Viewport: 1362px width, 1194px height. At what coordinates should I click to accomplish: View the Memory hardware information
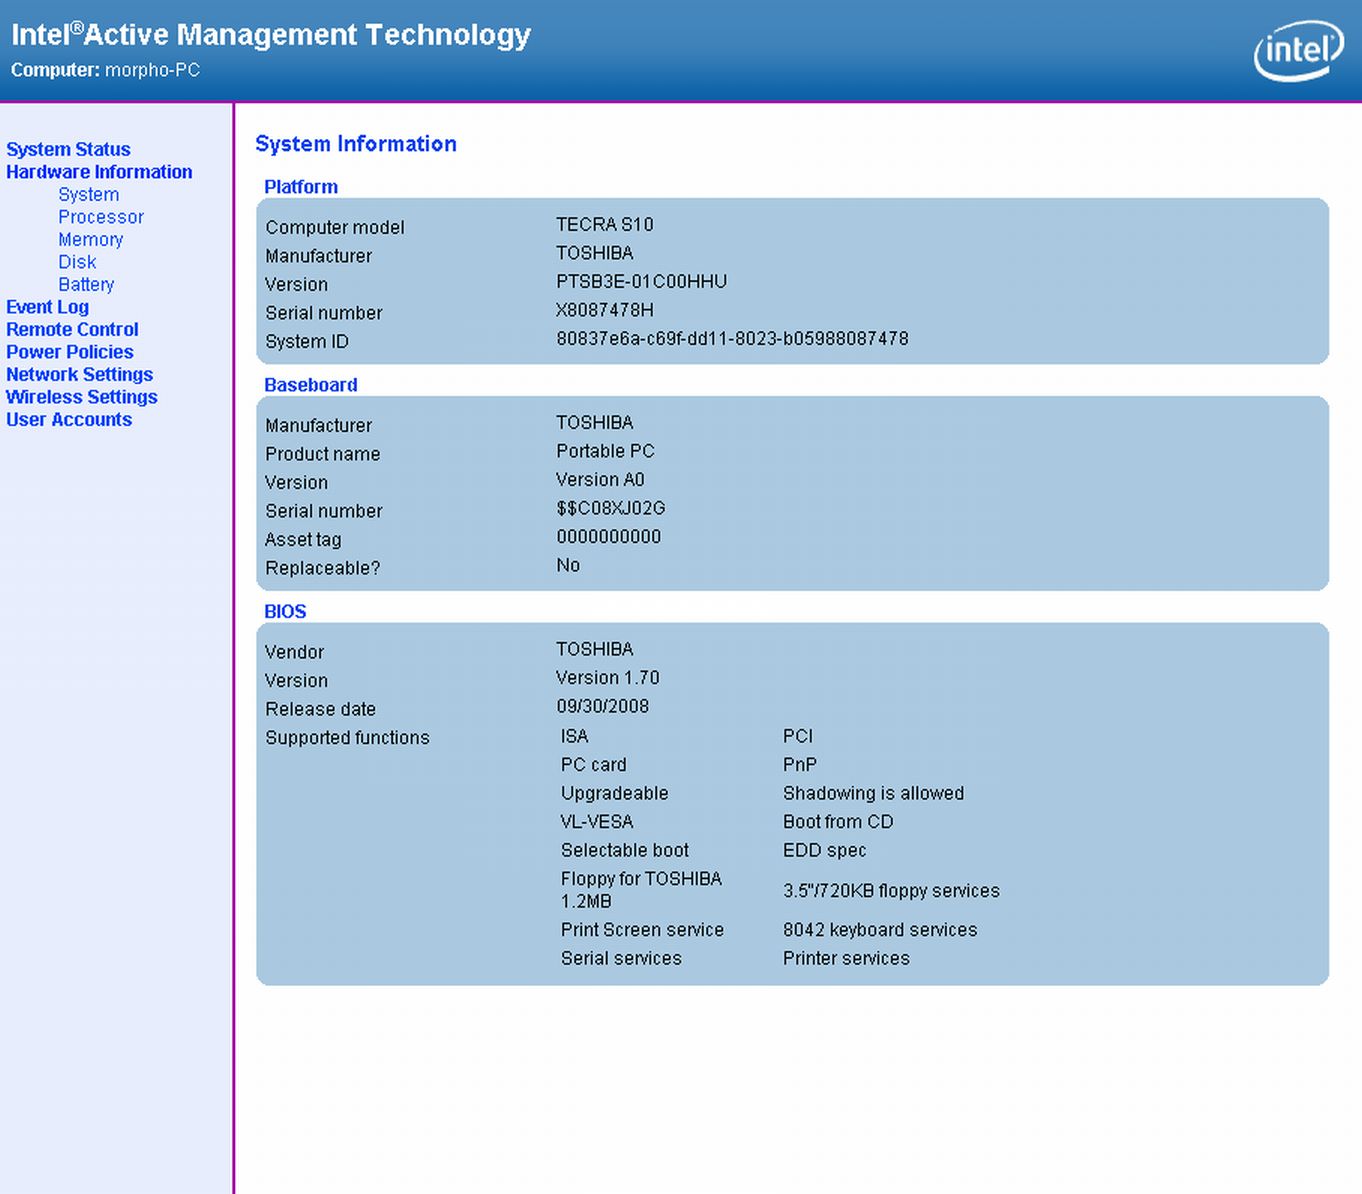(x=90, y=240)
